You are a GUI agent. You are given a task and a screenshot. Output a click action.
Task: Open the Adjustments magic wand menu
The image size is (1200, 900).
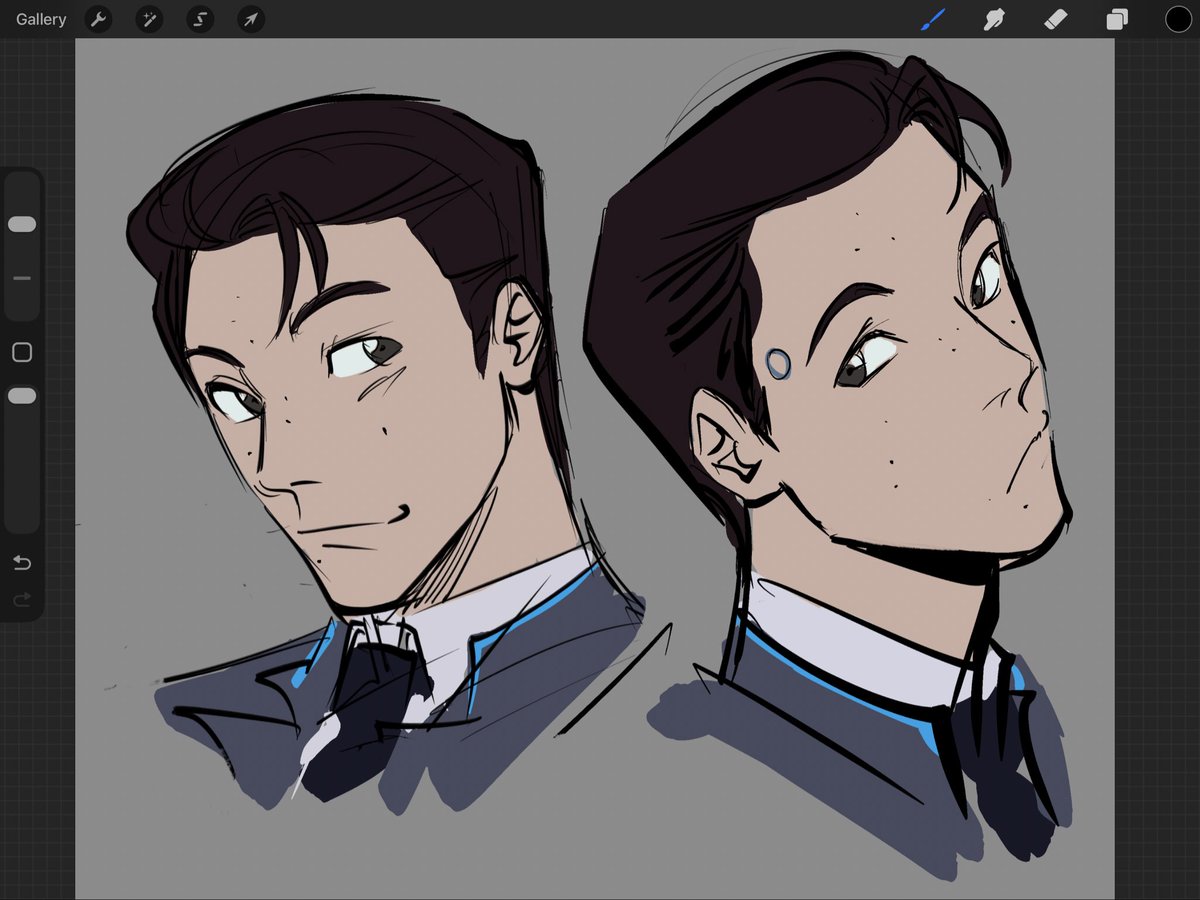pyautogui.click(x=149, y=19)
